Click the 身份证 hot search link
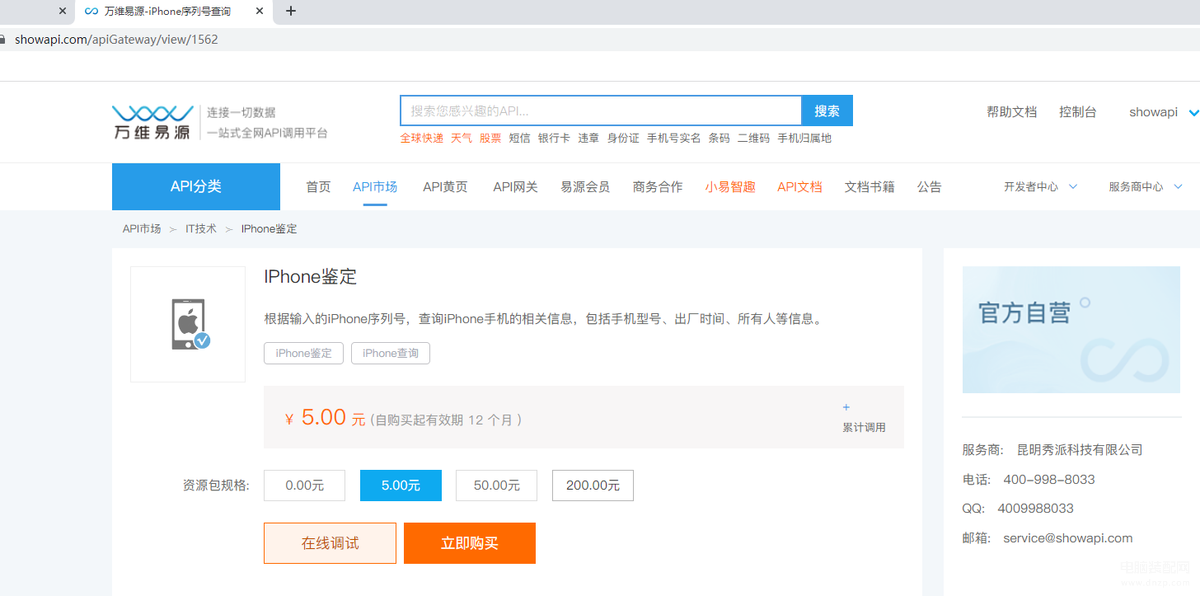1200x596 pixels. coord(623,138)
